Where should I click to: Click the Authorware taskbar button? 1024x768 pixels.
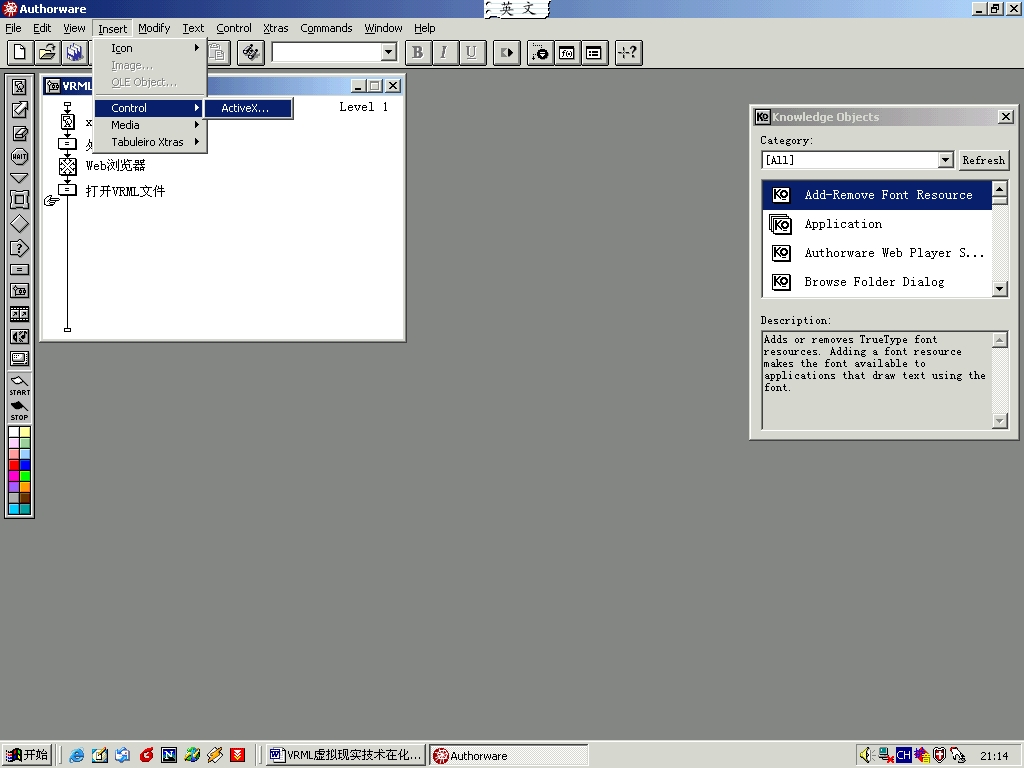(509, 755)
